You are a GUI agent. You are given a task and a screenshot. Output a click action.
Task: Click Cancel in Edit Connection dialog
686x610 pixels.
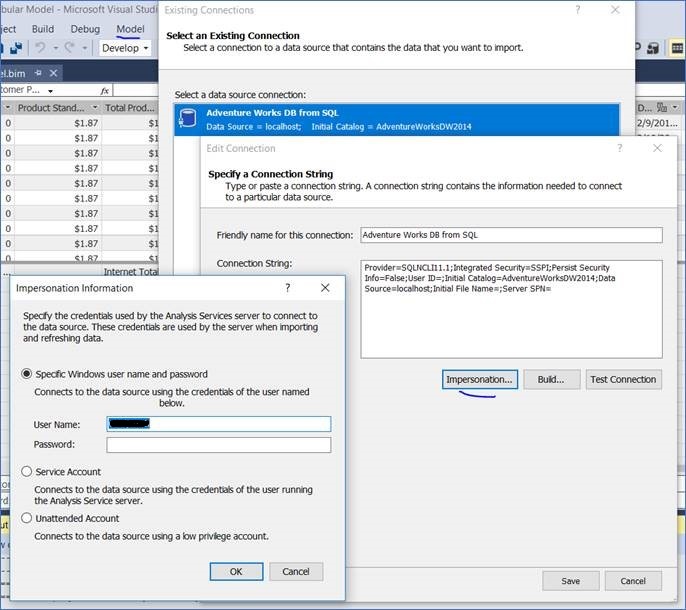(x=633, y=581)
